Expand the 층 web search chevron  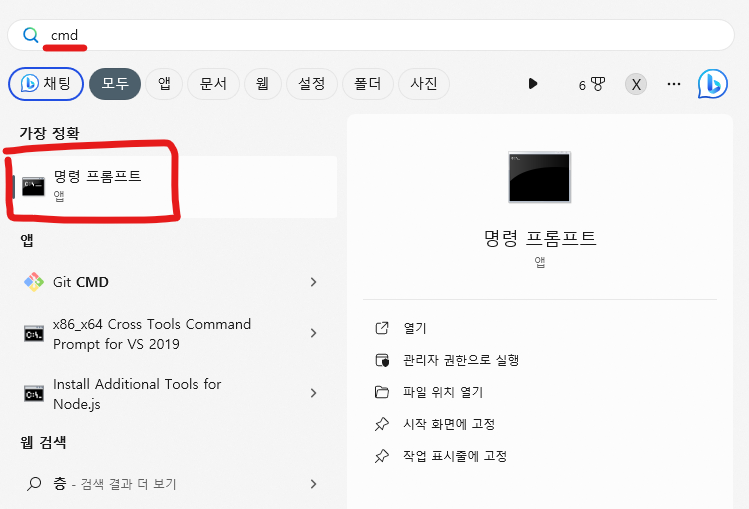coord(313,484)
